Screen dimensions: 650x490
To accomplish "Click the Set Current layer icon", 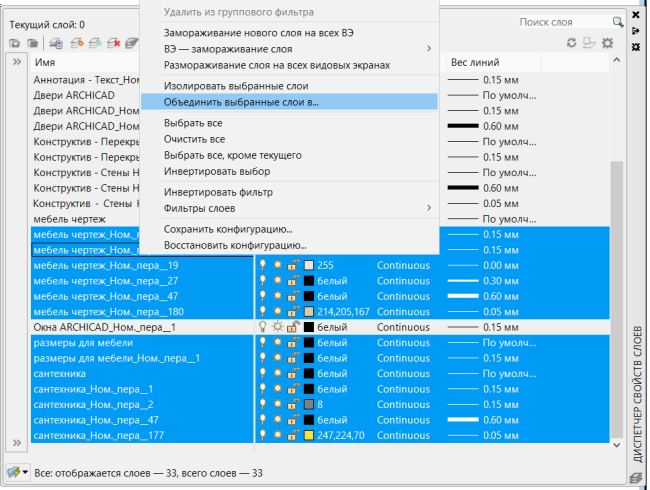I will 133,43.
